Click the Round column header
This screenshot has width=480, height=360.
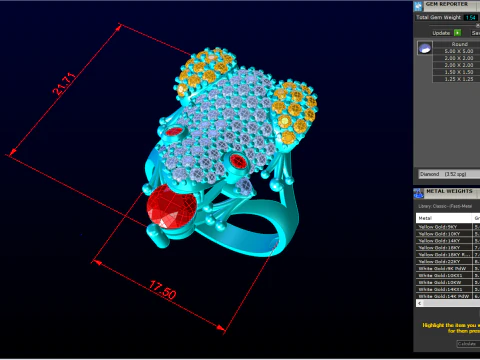point(457,44)
